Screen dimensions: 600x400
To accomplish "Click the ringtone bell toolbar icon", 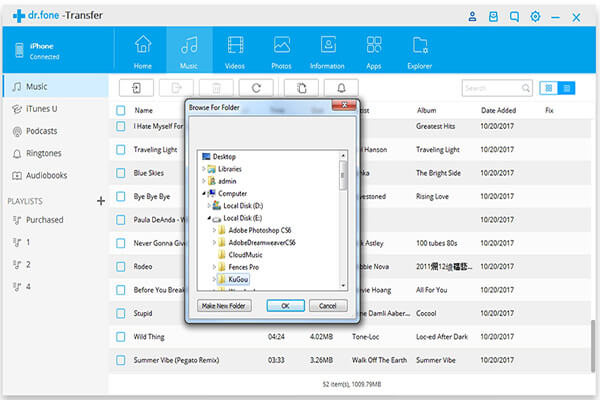I will pyautogui.click(x=341, y=88).
